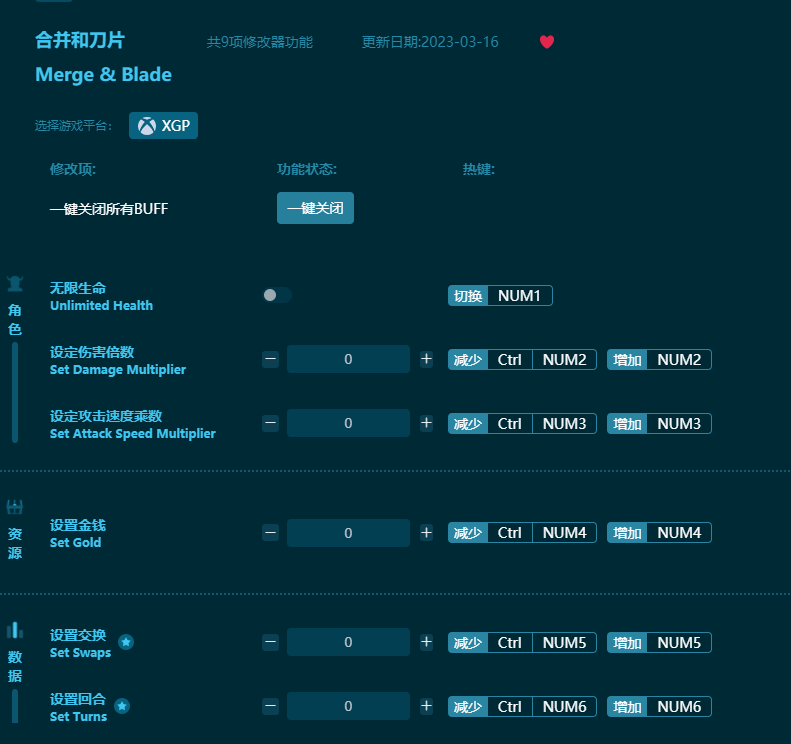
Task: Toggle the Unlimited Health switch
Action: click(x=277, y=295)
